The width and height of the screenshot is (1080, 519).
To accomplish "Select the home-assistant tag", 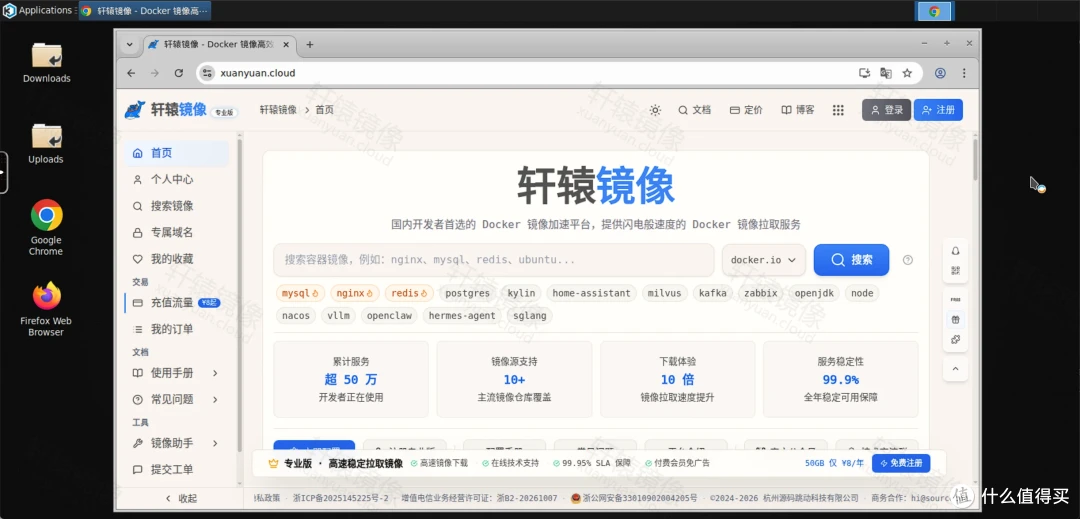I will 591,293.
